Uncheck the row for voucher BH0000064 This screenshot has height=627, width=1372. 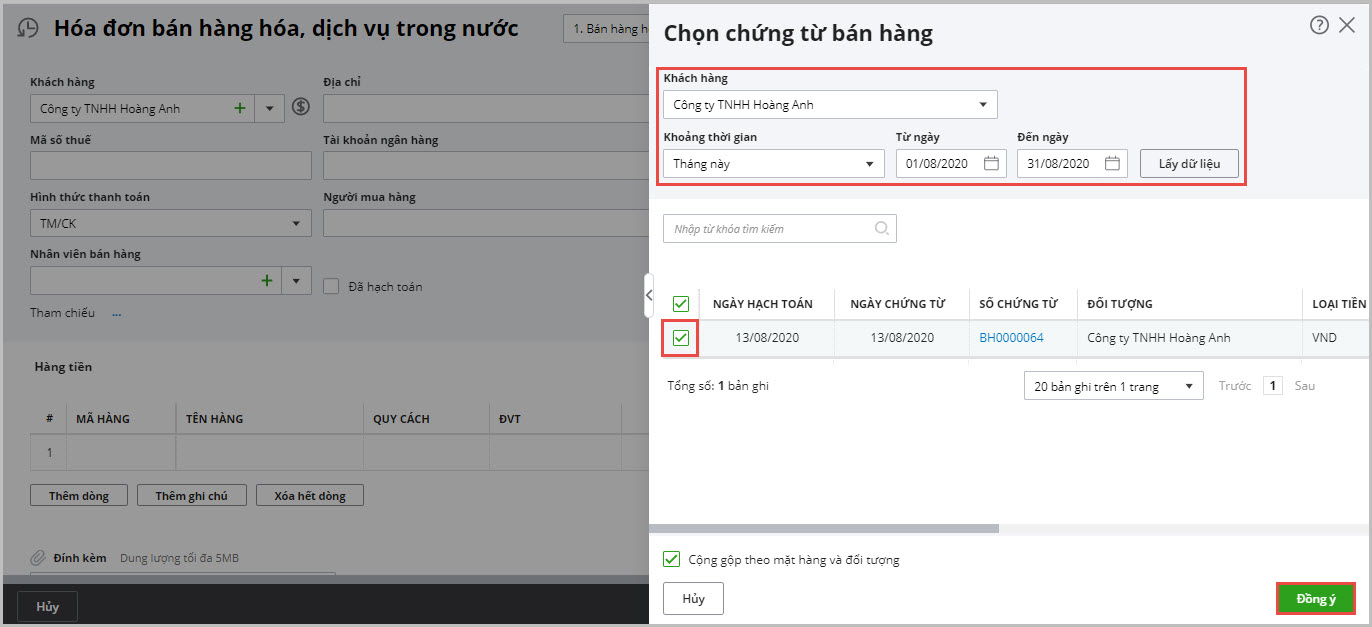pos(680,338)
